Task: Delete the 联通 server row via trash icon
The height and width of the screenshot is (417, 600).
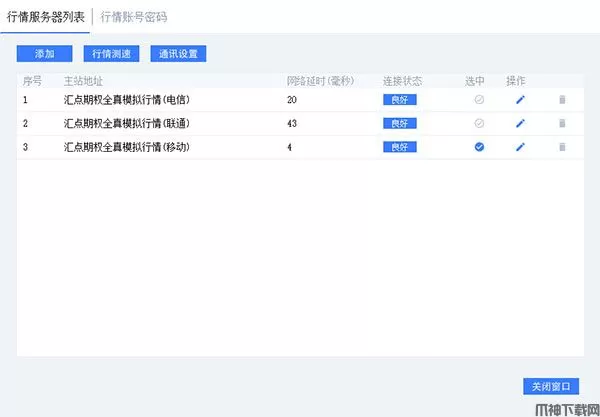Action: 562,124
